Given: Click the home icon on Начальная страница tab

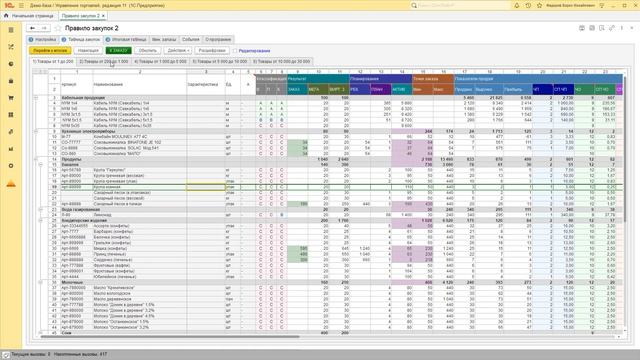Looking at the screenshot, I should pyautogui.click(x=6, y=16).
